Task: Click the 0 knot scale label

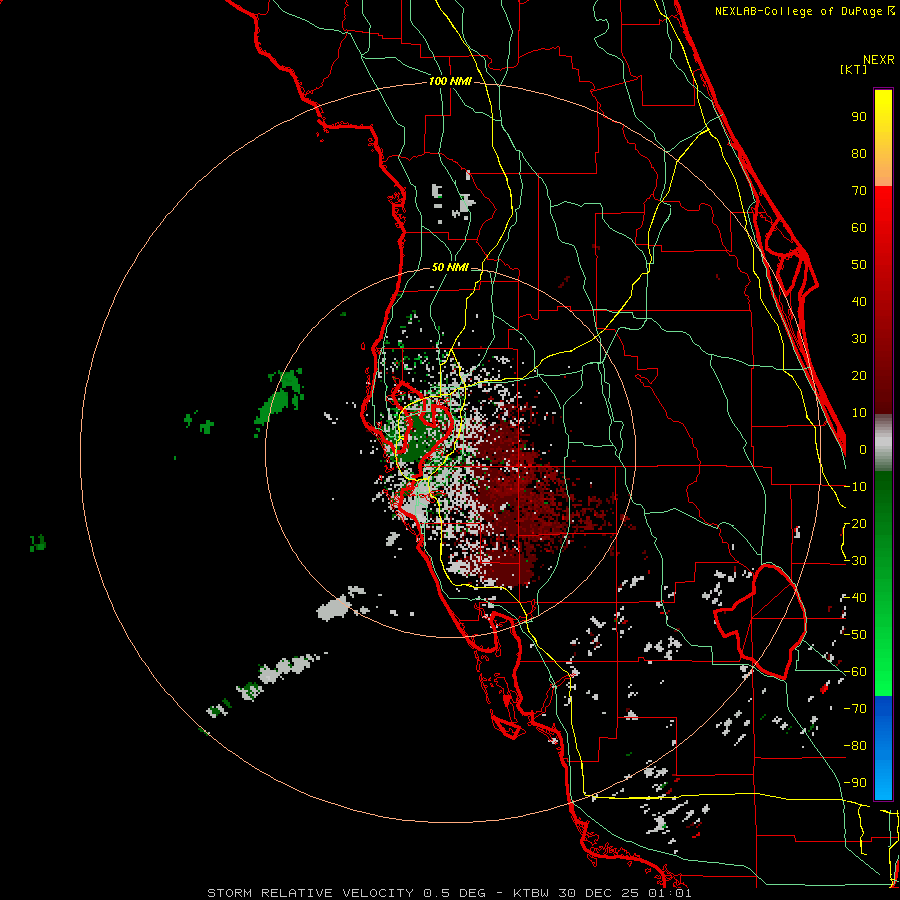Action: click(863, 450)
